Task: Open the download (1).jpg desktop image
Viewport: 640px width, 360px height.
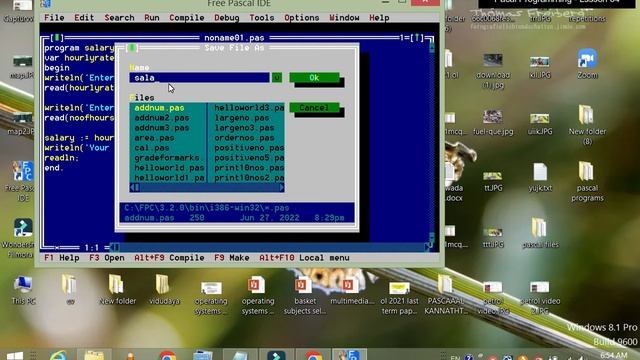Action: click(x=493, y=70)
